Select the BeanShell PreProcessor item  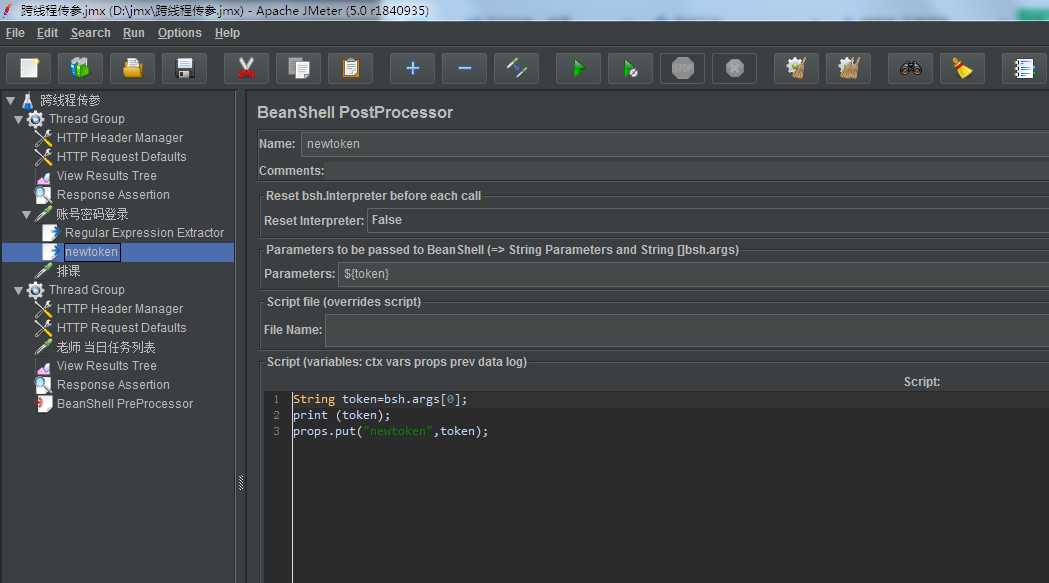[124, 404]
